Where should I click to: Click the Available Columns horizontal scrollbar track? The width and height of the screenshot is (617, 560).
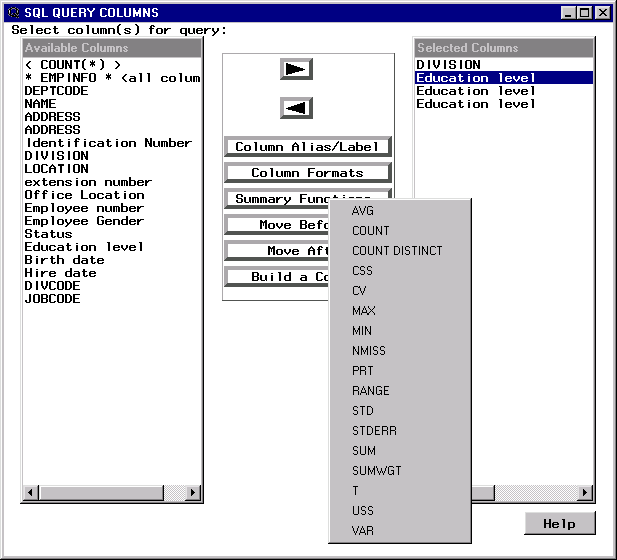click(x=112, y=493)
